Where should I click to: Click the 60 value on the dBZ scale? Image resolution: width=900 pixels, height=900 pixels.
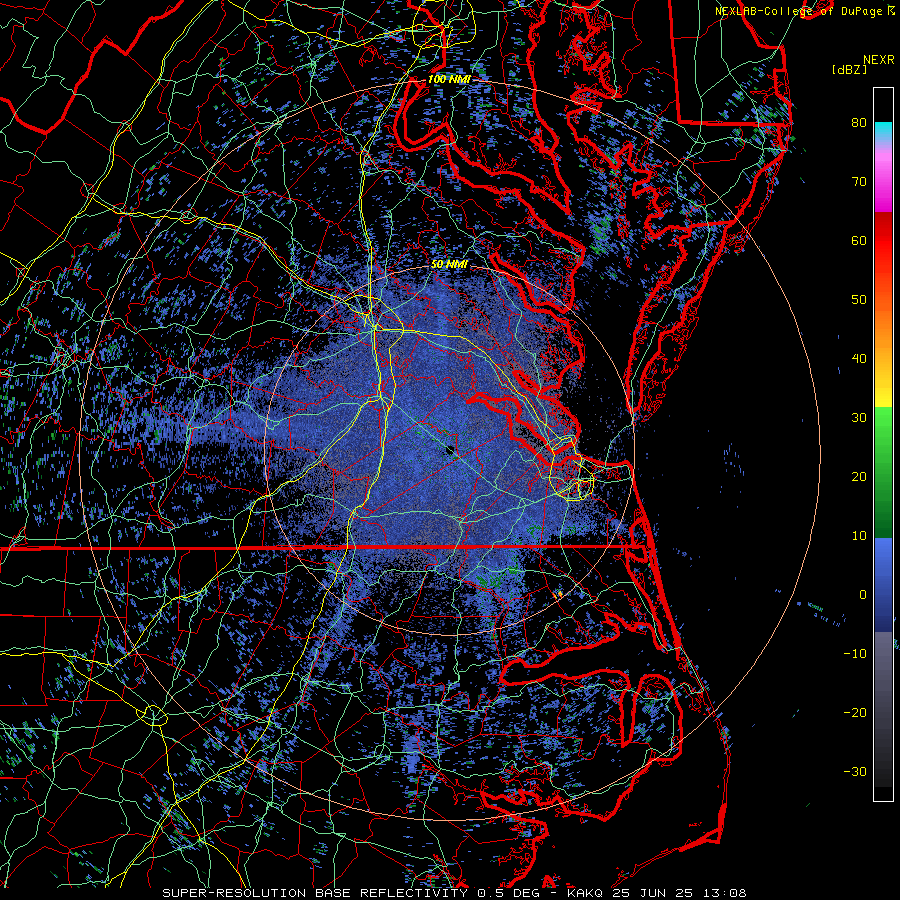(859, 240)
